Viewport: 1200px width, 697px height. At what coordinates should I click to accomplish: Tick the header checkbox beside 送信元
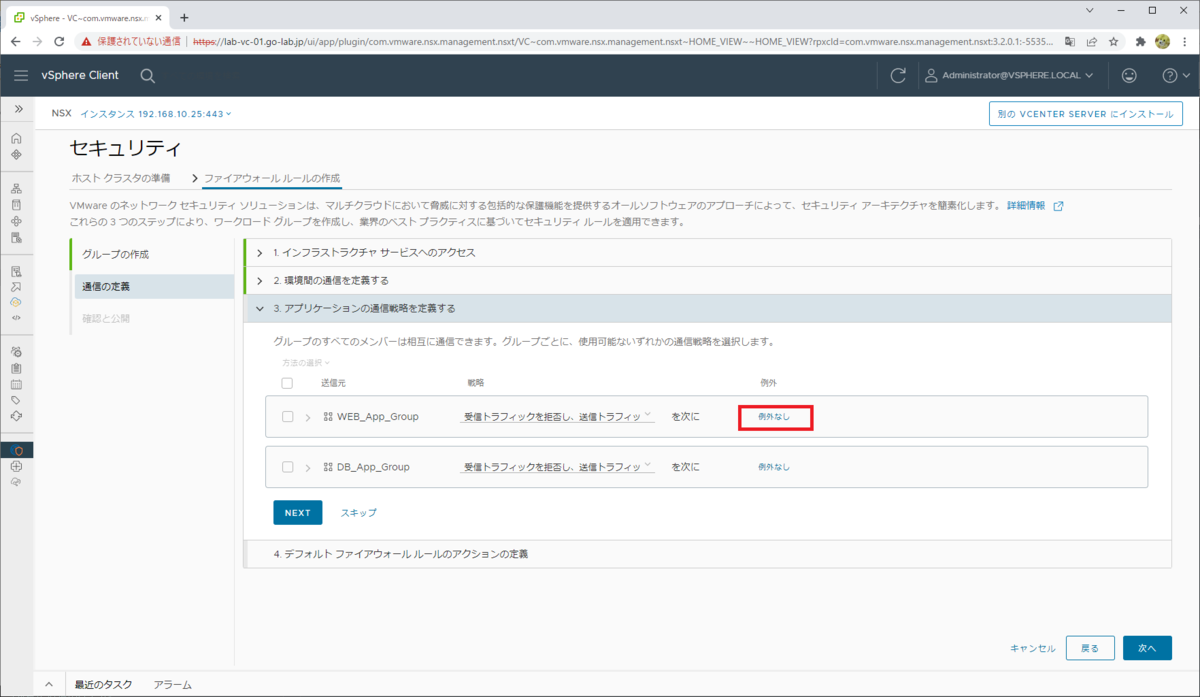(x=287, y=383)
